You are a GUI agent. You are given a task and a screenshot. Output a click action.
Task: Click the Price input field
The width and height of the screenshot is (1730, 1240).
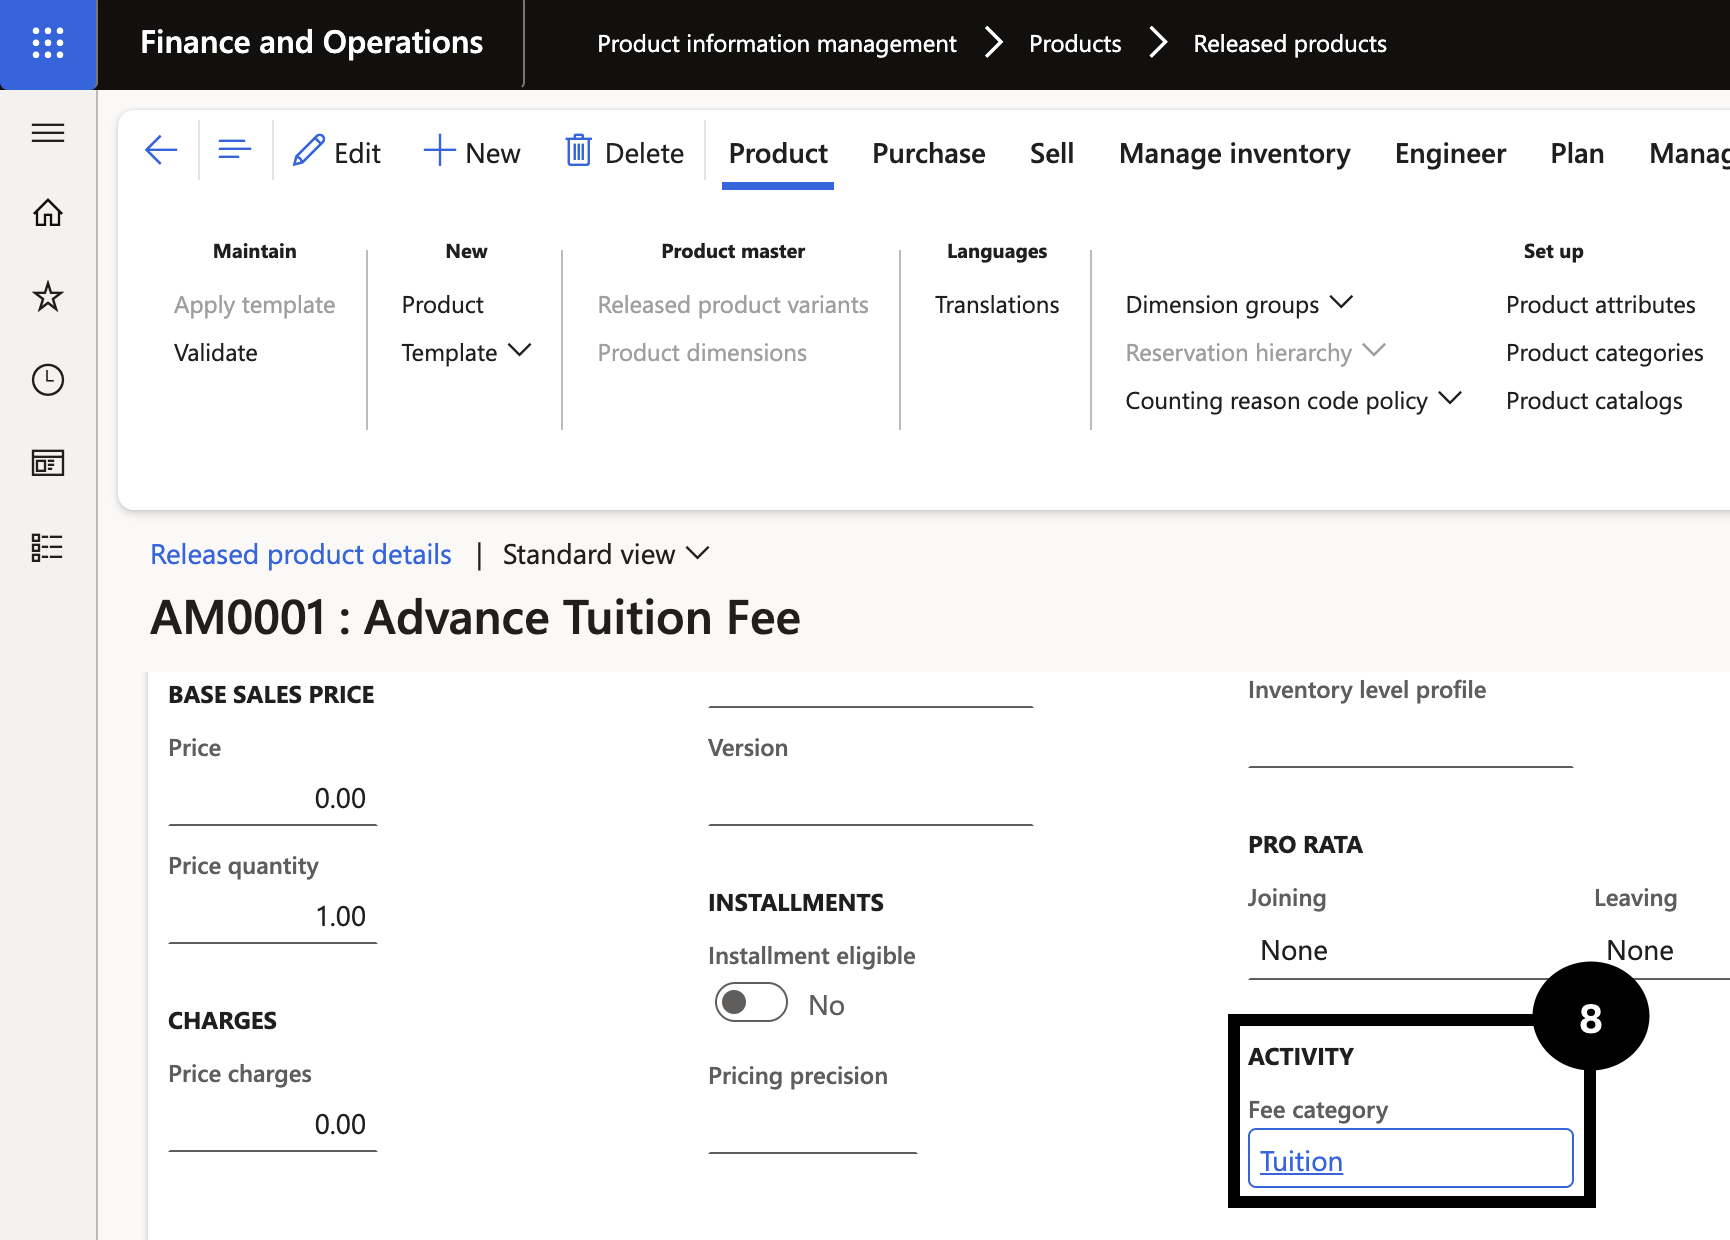tap(273, 799)
